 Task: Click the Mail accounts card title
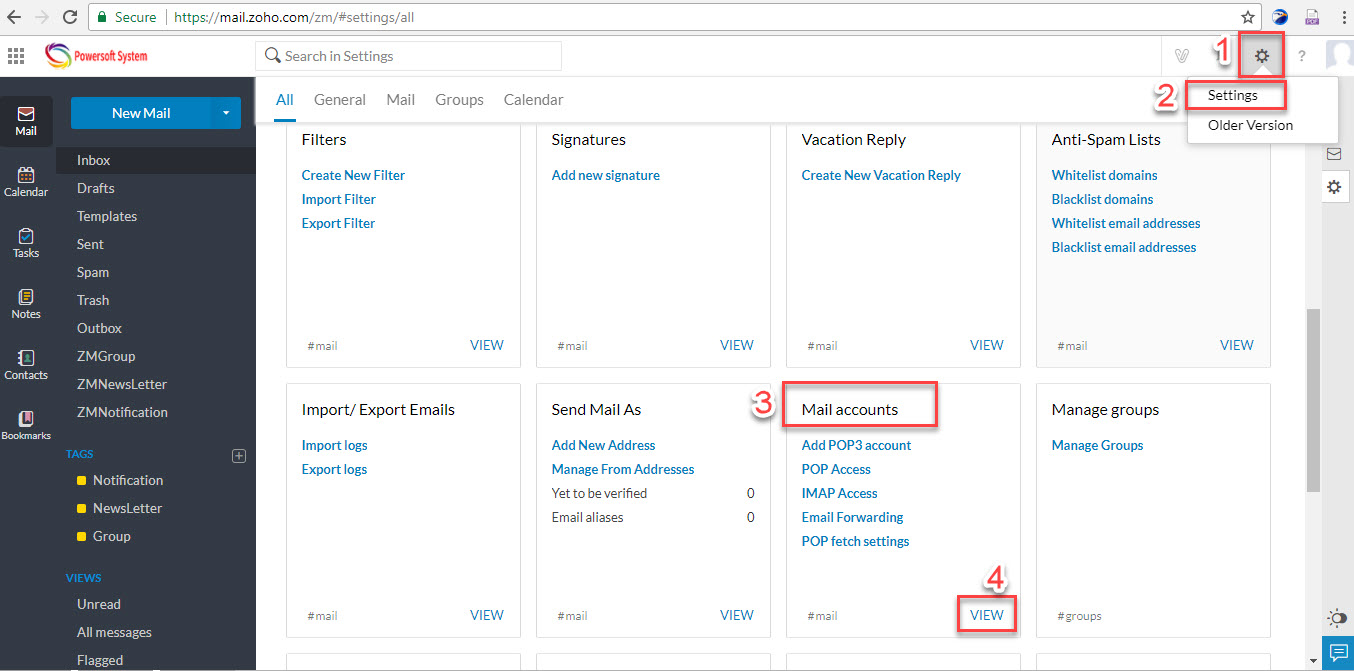click(850, 409)
